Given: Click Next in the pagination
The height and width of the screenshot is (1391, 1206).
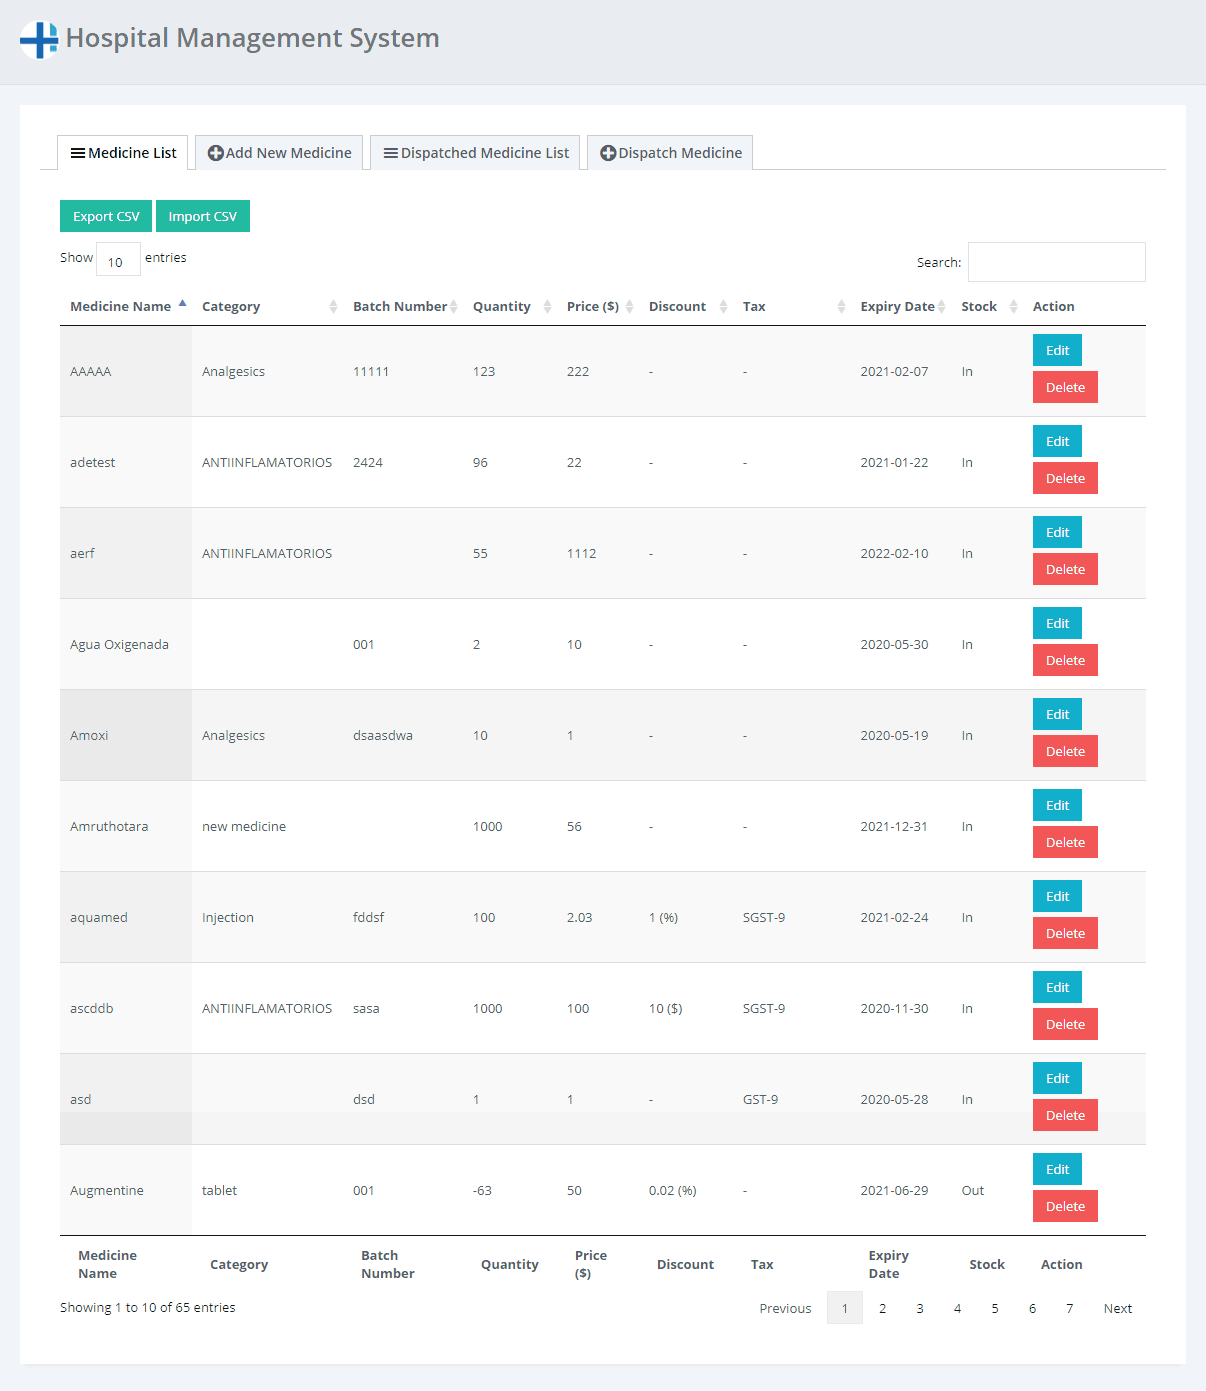Looking at the screenshot, I should click(x=1117, y=1309).
